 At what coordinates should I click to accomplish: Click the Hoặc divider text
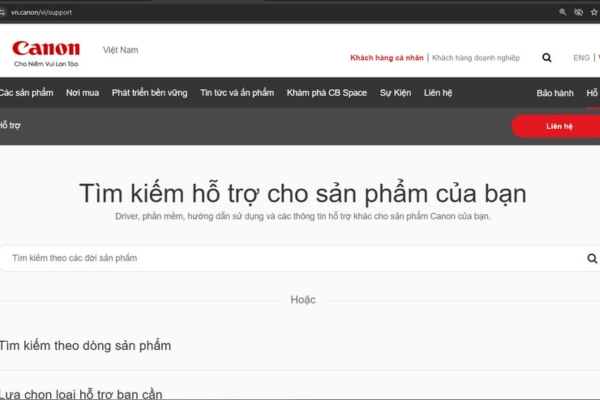click(x=303, y=300)
